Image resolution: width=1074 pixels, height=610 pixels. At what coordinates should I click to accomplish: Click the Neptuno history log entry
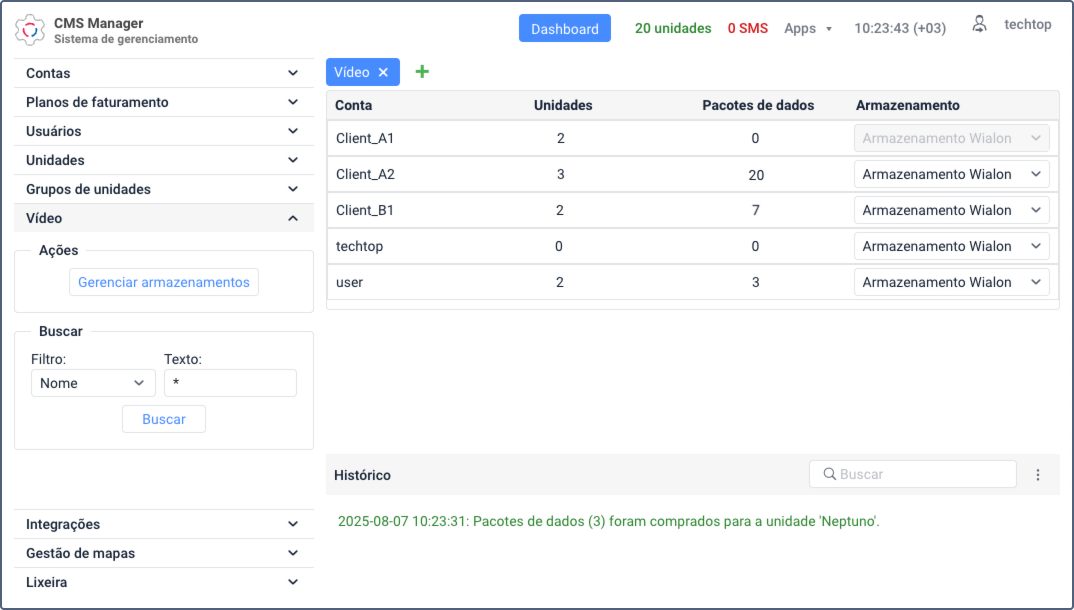608,521
